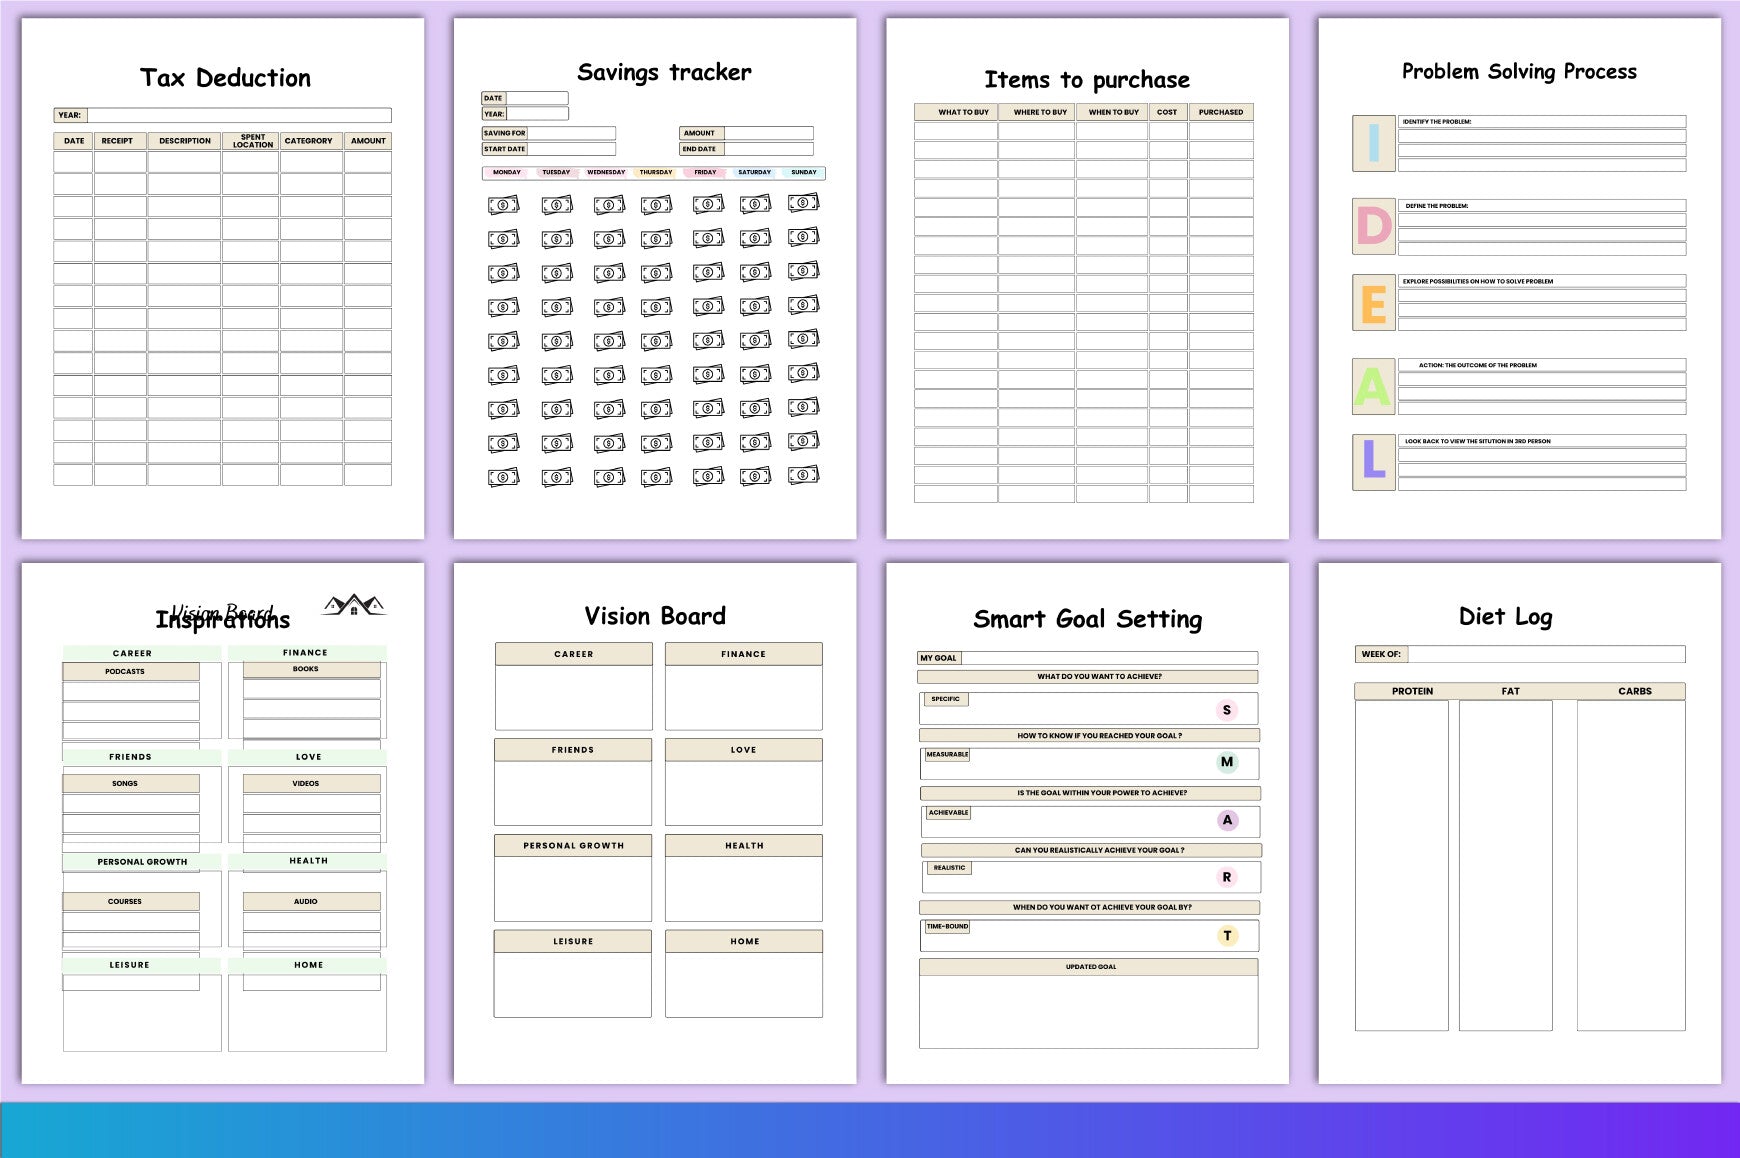
Task: Click the BOOKS box on Inspirations page
Action: click(311, 669)
